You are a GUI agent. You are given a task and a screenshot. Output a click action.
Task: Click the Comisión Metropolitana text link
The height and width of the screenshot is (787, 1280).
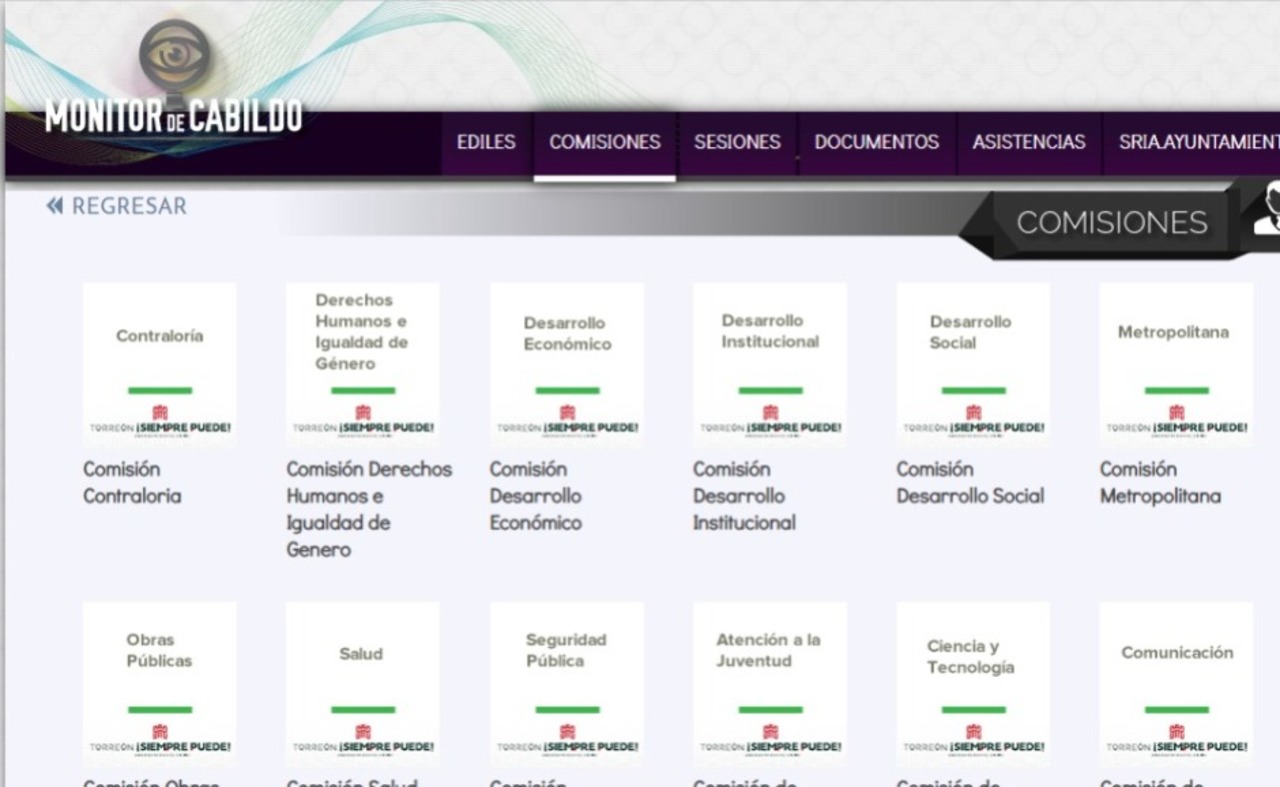tap(1160, 483)
